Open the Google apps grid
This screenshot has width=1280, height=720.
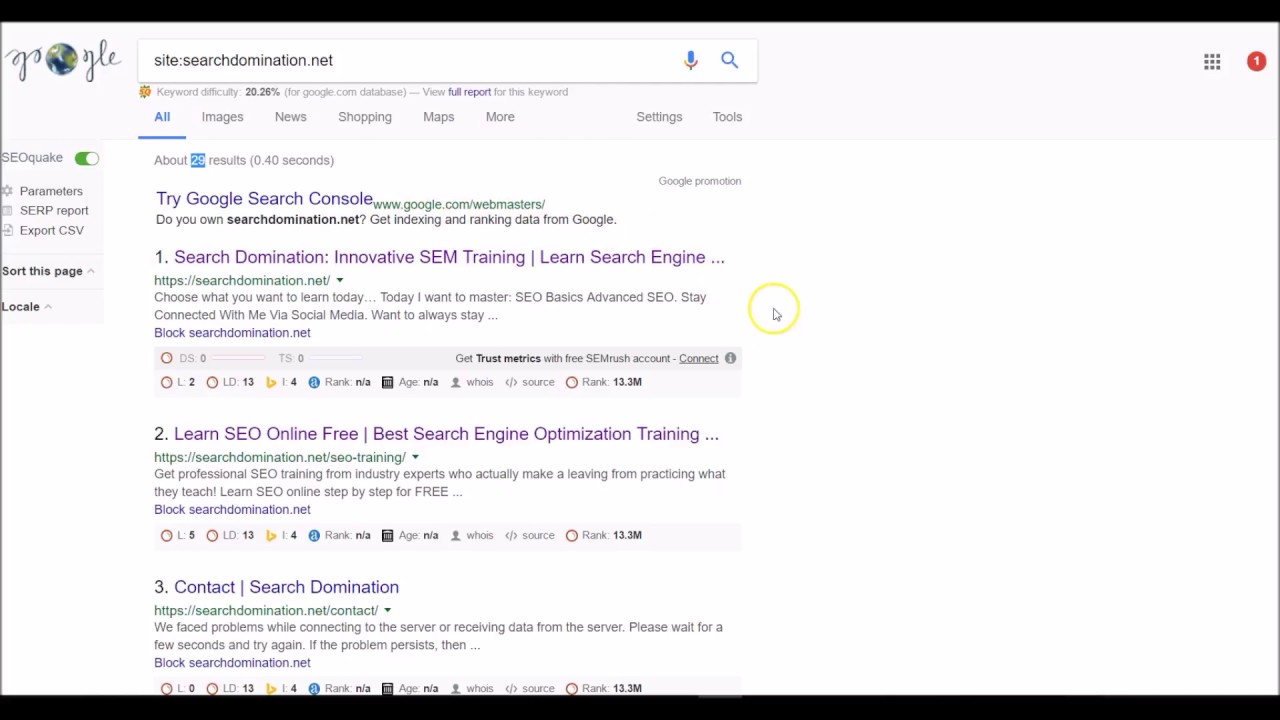click(1212, 62)
